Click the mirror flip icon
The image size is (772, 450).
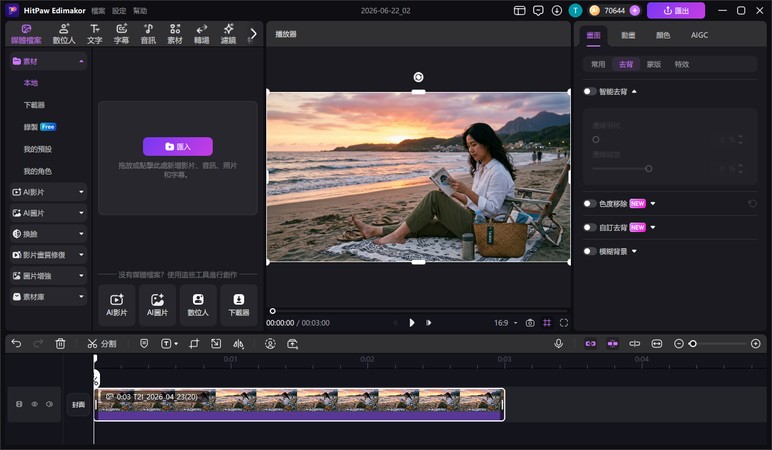coord(238,344)
